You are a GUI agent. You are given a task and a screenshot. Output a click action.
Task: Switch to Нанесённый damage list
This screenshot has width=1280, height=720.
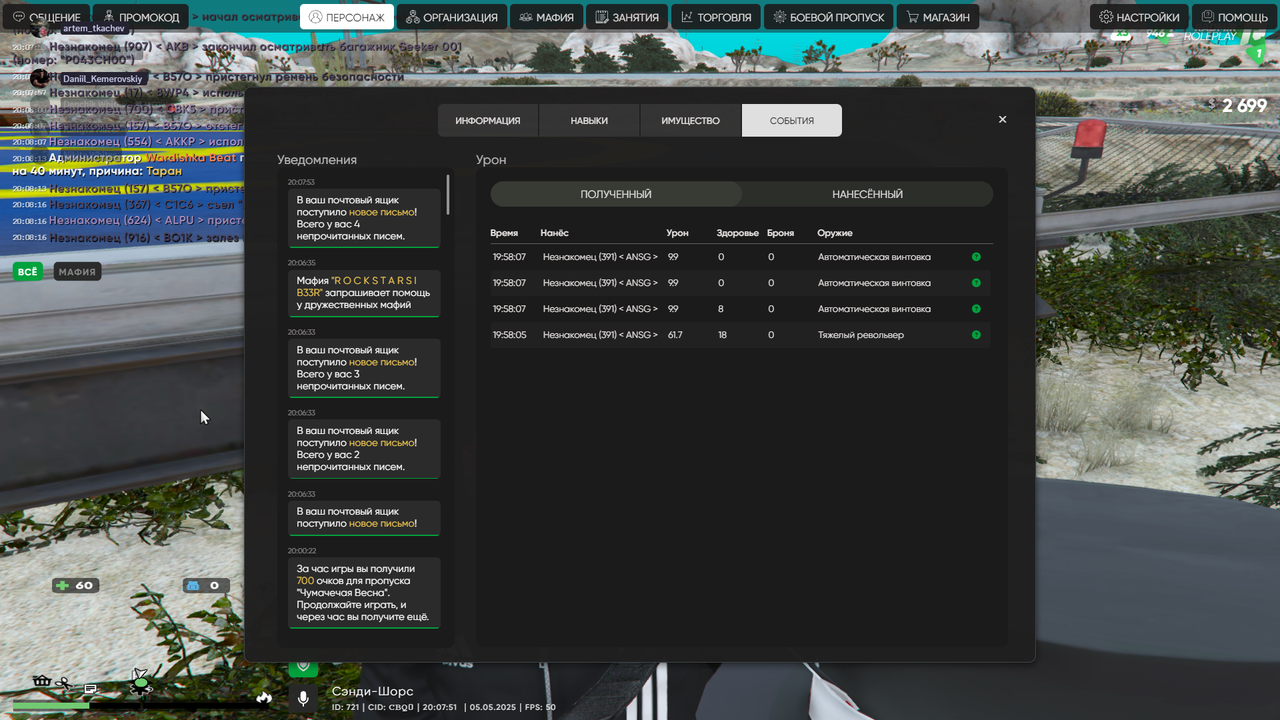(x=867, y=194)
